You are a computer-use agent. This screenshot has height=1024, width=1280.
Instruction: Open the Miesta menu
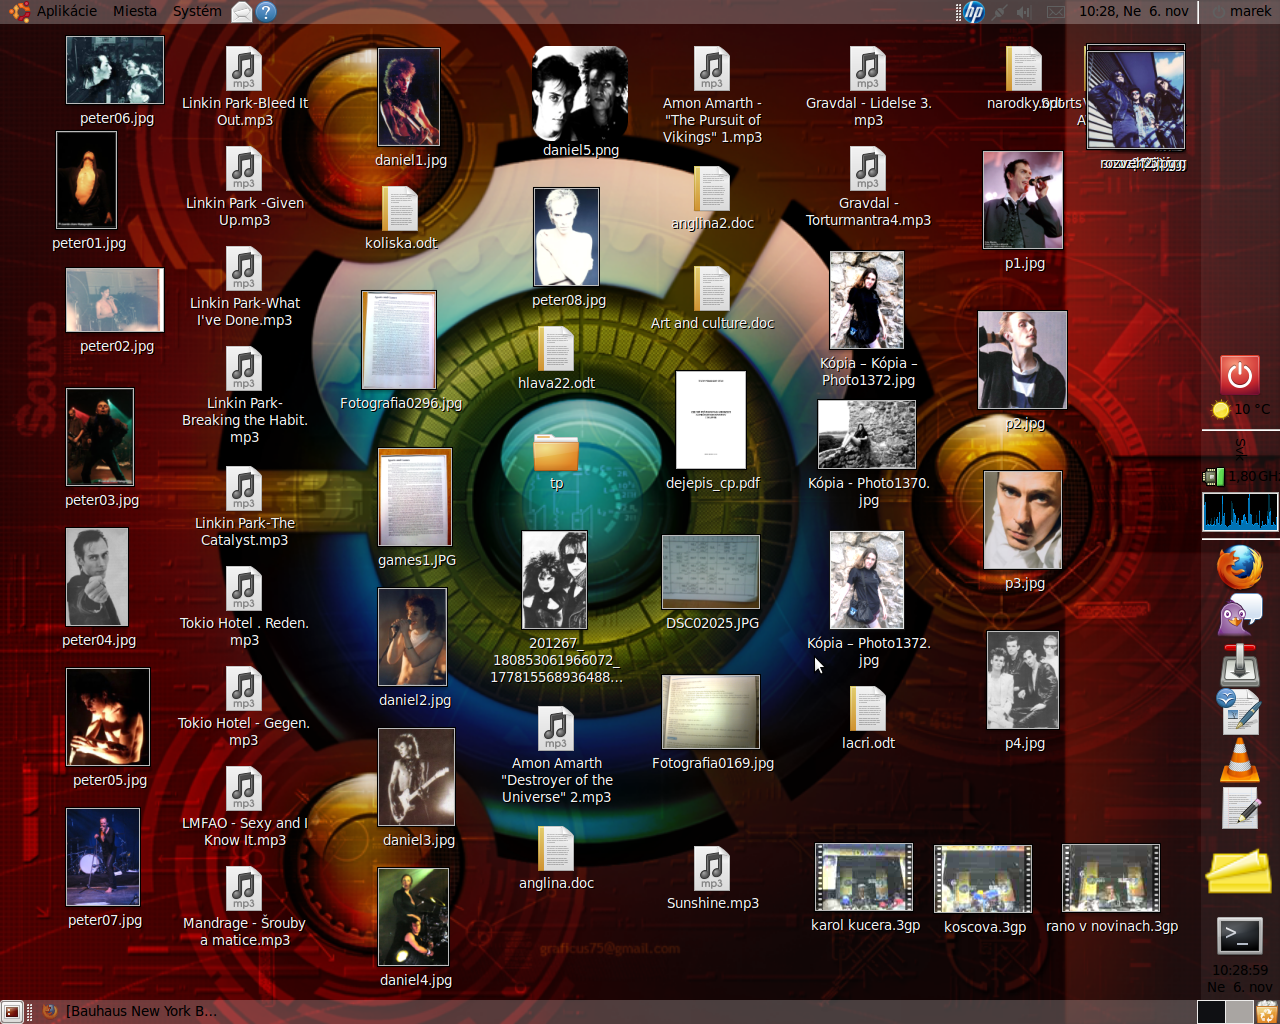coord(134,12)
